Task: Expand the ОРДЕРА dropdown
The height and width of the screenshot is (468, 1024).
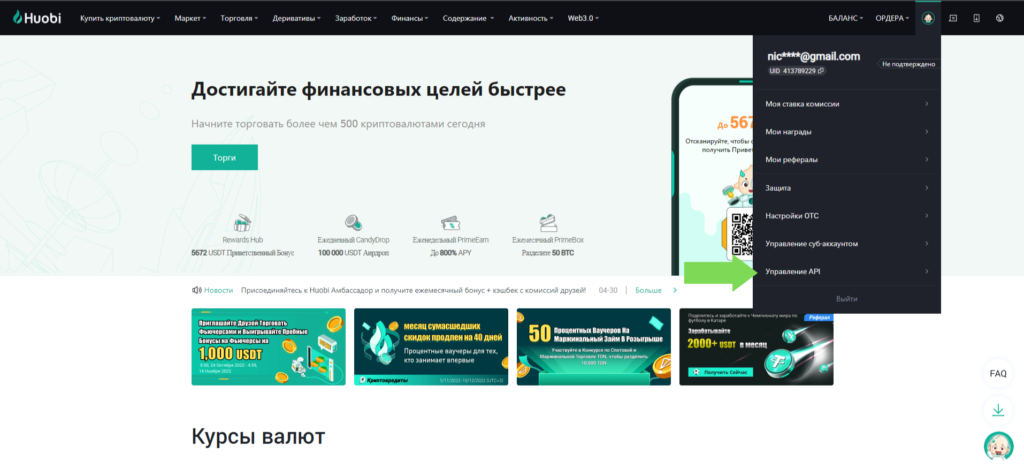Action: [x=893, y=18]
